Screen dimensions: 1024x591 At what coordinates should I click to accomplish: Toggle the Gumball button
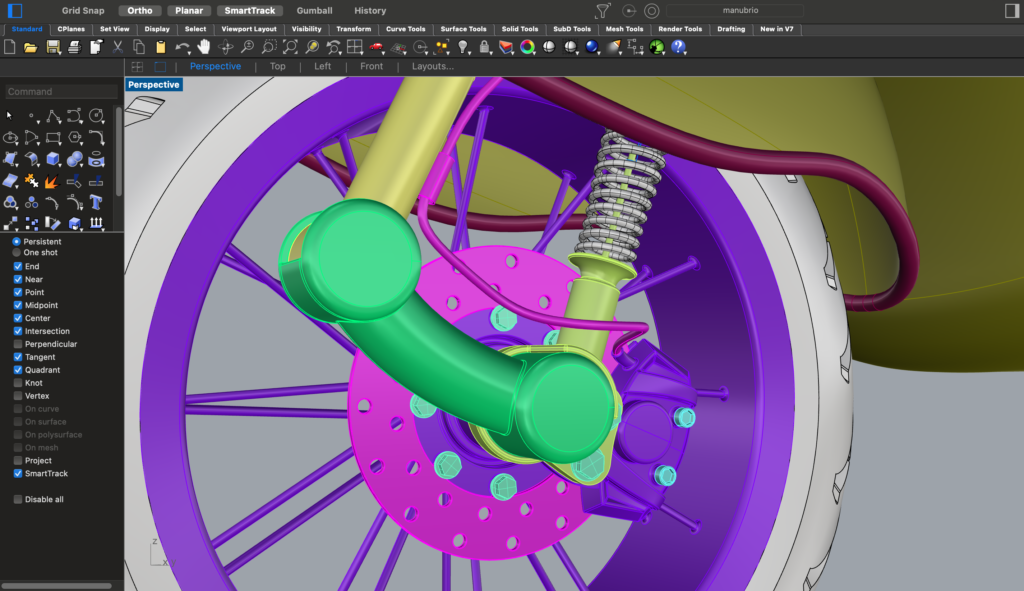coord(314,11)
